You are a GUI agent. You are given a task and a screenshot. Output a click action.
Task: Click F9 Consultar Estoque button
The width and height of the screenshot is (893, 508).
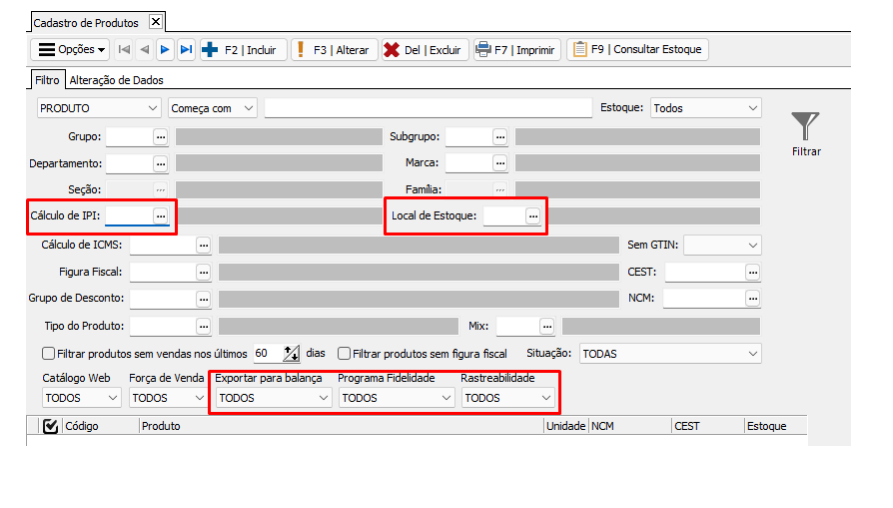[x=638, y=49]
